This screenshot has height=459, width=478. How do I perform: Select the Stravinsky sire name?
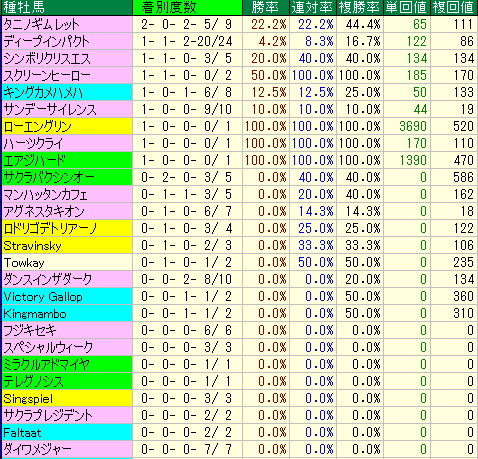[x=32, y=246]
